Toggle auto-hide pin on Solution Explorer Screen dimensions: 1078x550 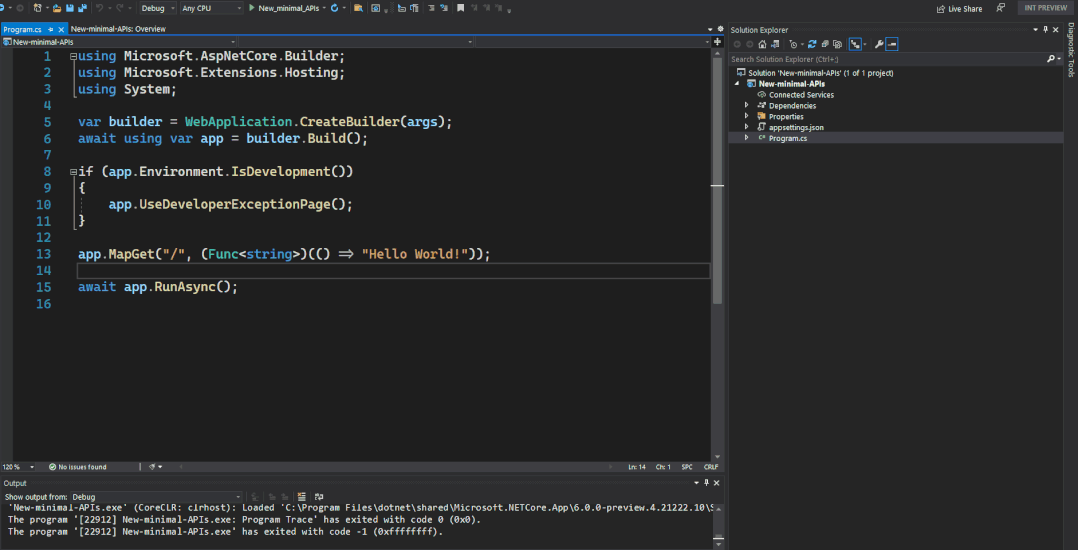[1046, 30]
